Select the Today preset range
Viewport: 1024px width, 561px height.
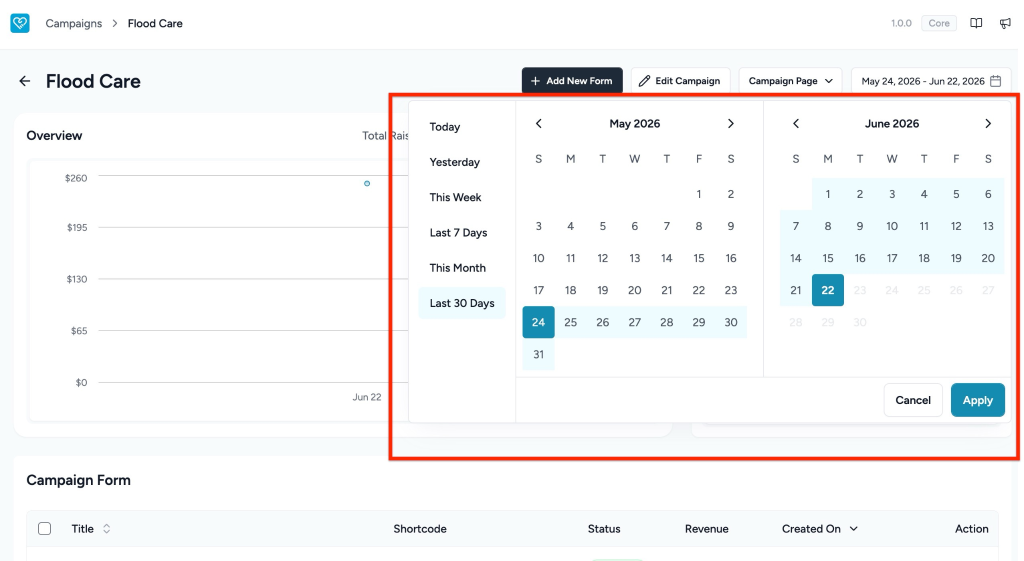coord(445,127)
